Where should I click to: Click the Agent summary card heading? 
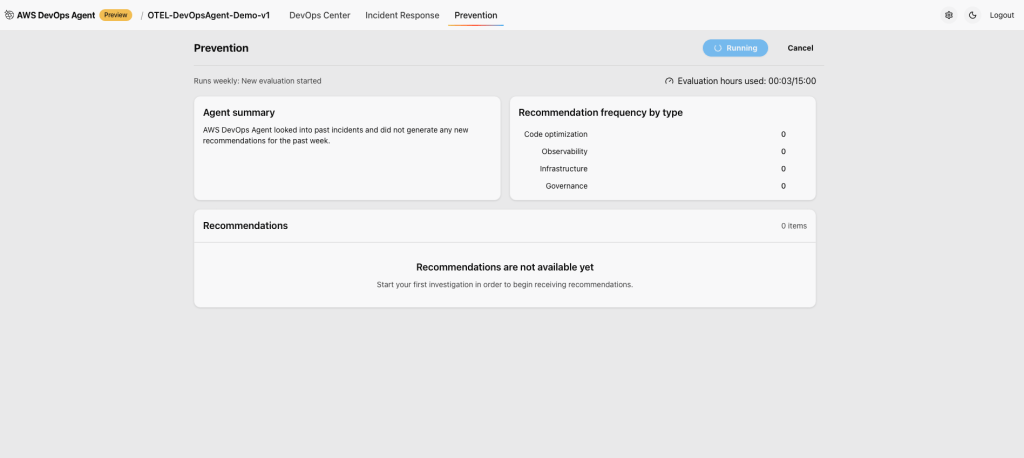[239, 113]
